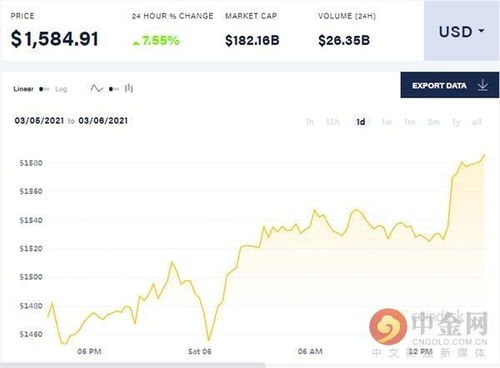Click the green 24 hour change arrow
The image size is (500, 368).
coord(135,43)
